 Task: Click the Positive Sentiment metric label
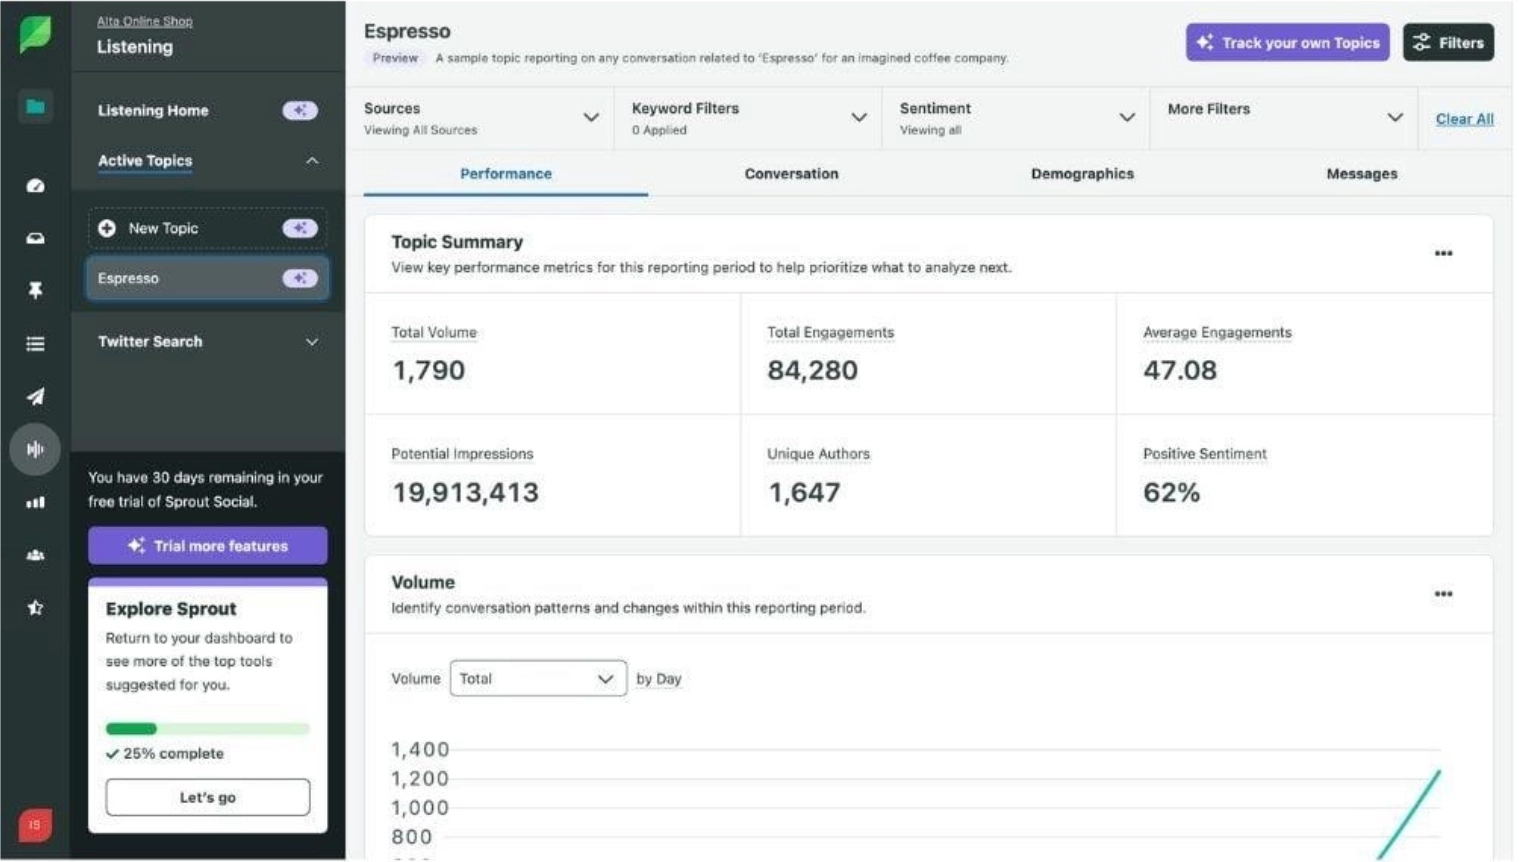(x=1207, y=455)
